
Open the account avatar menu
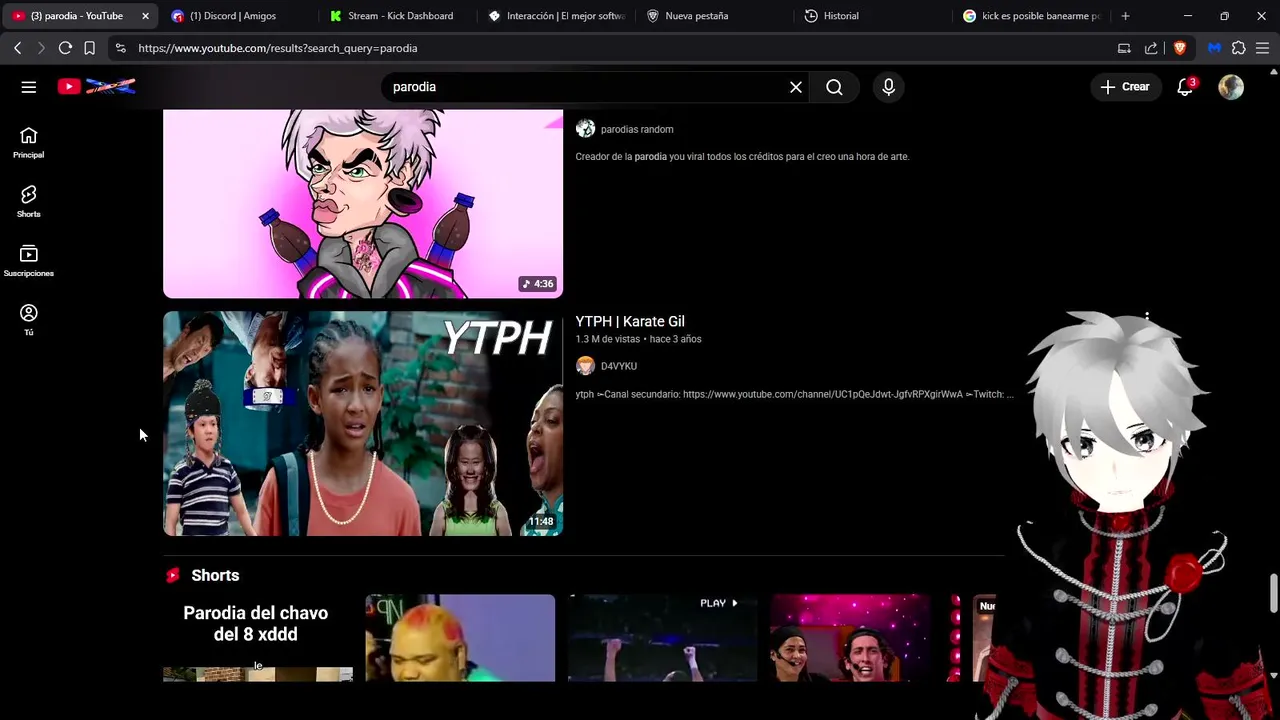(1231, 87)
